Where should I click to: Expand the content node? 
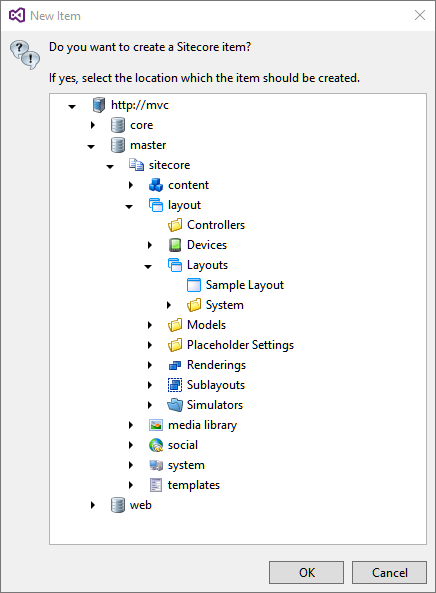[x=131, y=185]
